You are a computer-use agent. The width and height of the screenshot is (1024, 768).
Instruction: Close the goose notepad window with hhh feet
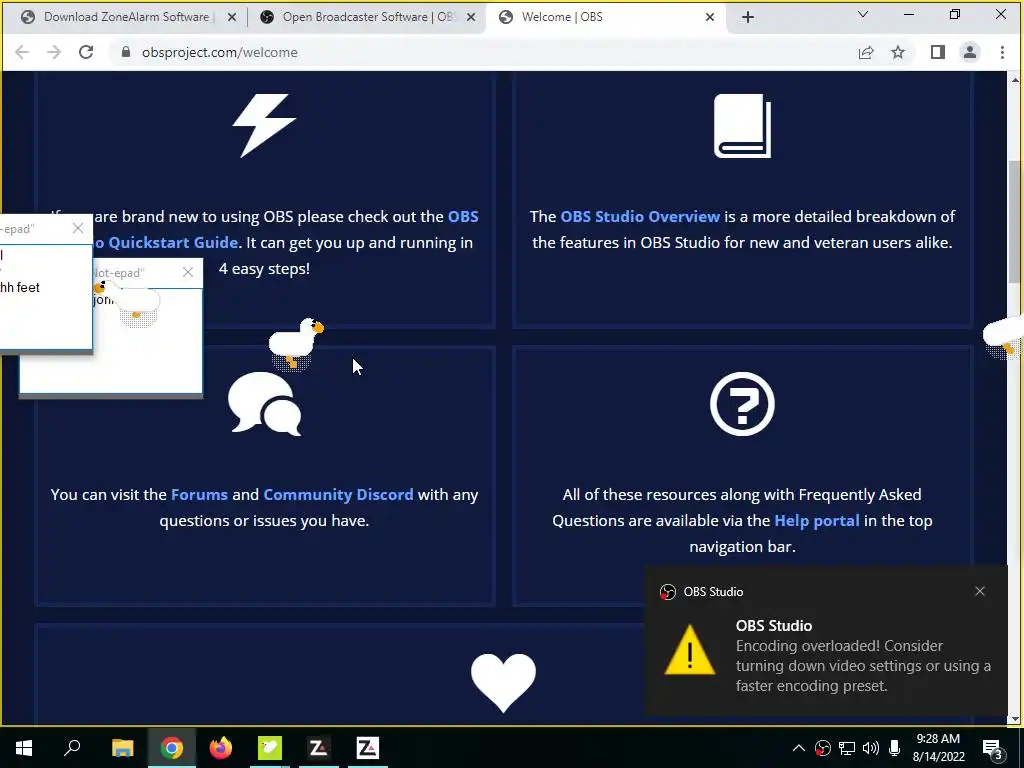coord(78,228)
